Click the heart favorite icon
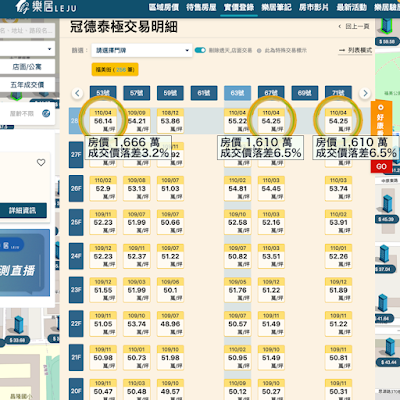This screenshot has width=400, height=400. coord(41,163)
